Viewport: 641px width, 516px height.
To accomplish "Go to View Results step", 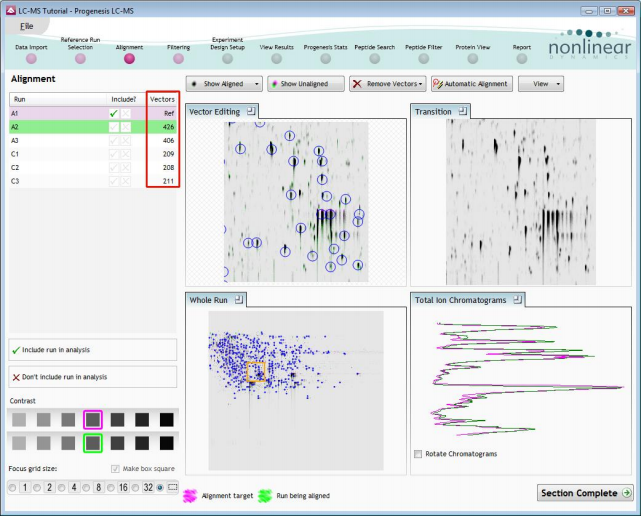I will click(x=276, y=58).
